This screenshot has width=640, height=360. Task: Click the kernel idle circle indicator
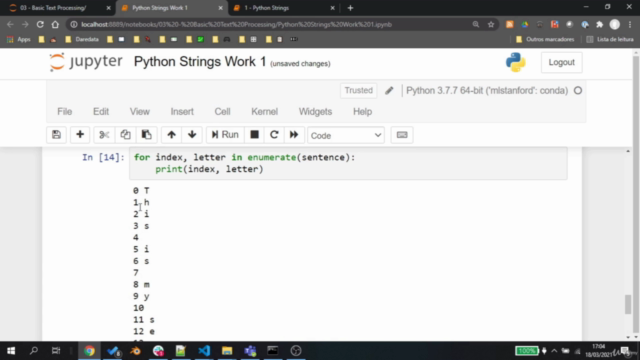(x=578, y=91)
